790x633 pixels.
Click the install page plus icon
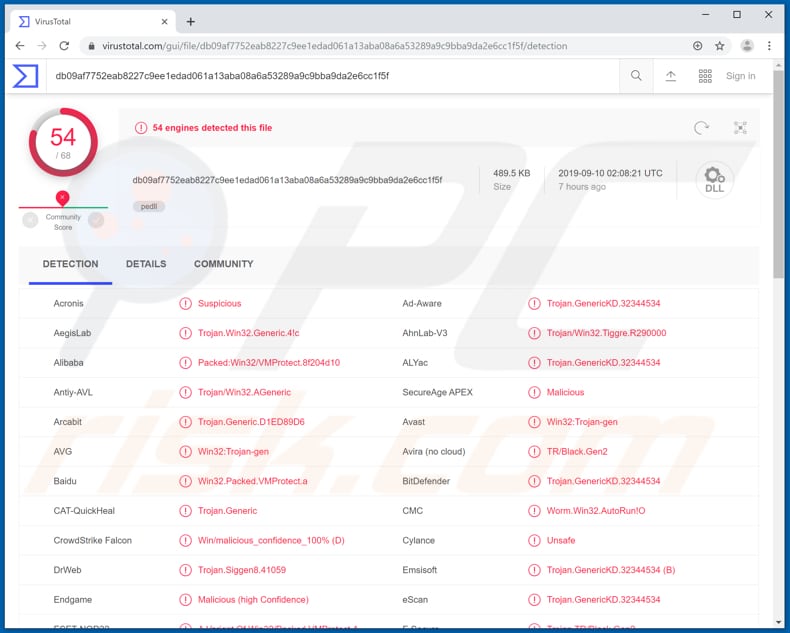pos(697,46)
